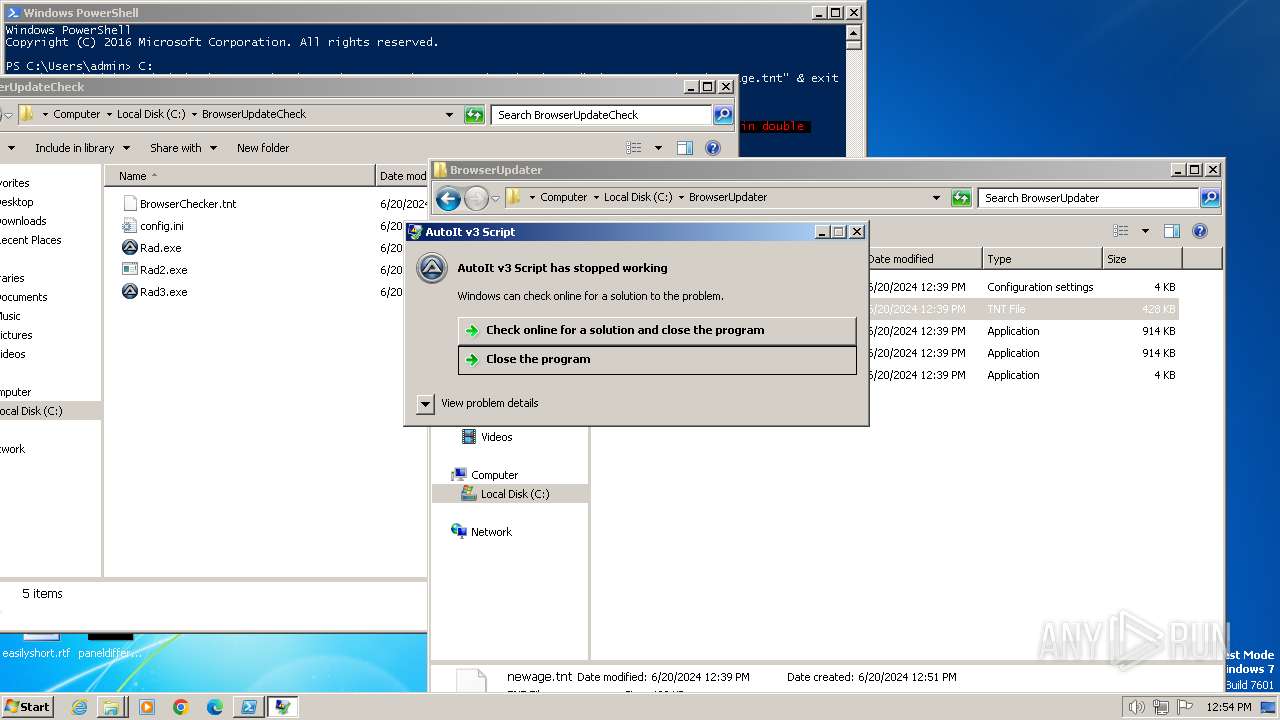Open view options dropdown arrow in BrowserUpdateCheck
This screenshot has width=1280, height=720.
[658, 148]
